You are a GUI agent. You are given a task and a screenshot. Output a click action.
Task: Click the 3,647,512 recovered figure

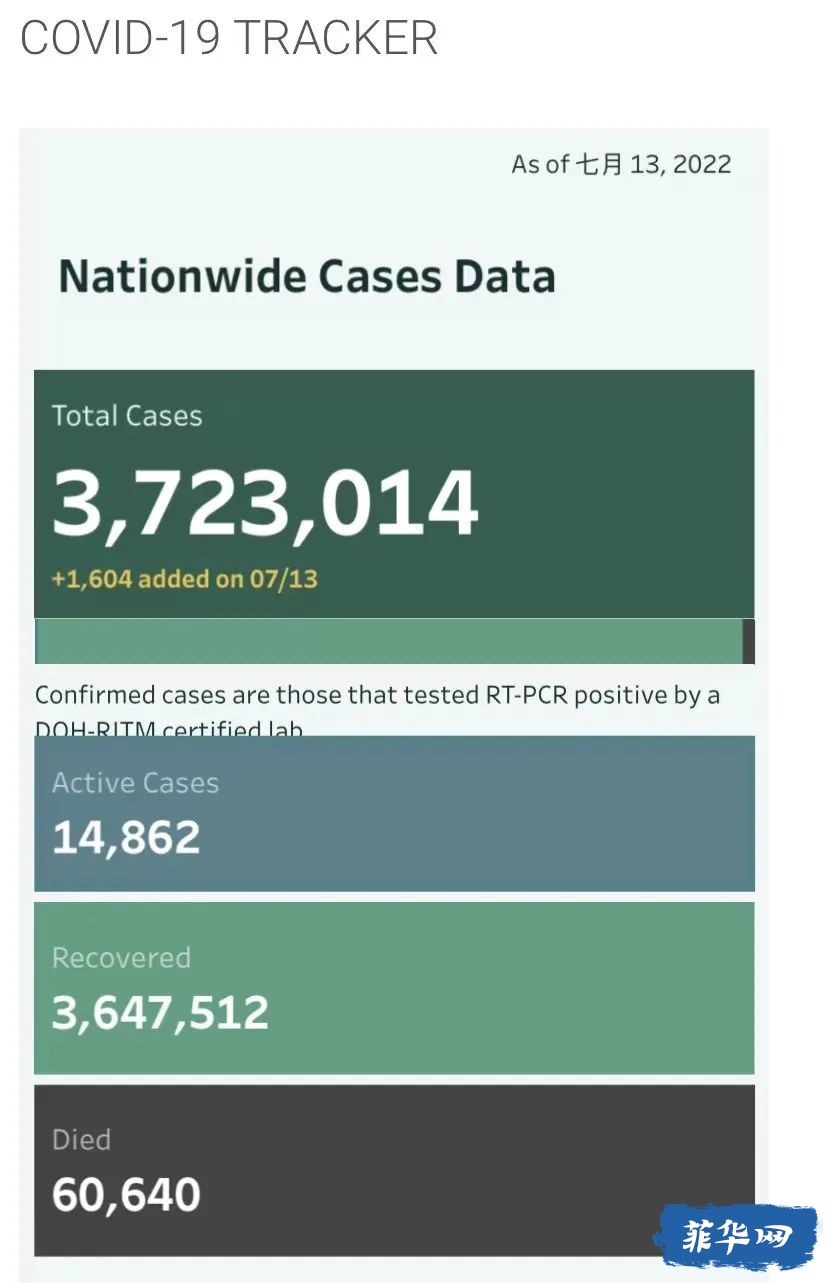[x=160, y=1013]
